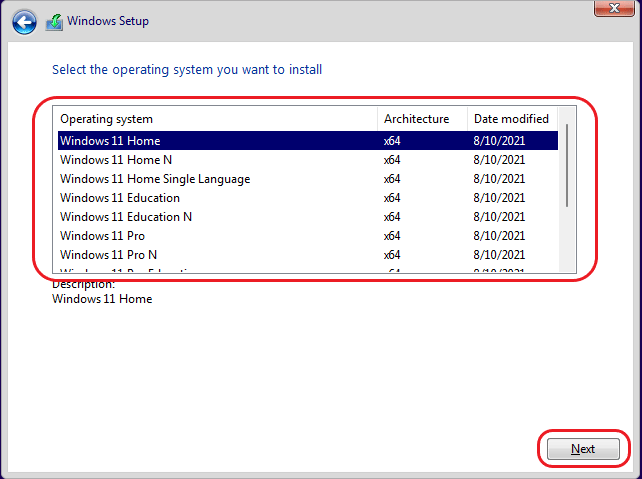Click the blue back arrow button

24,22
